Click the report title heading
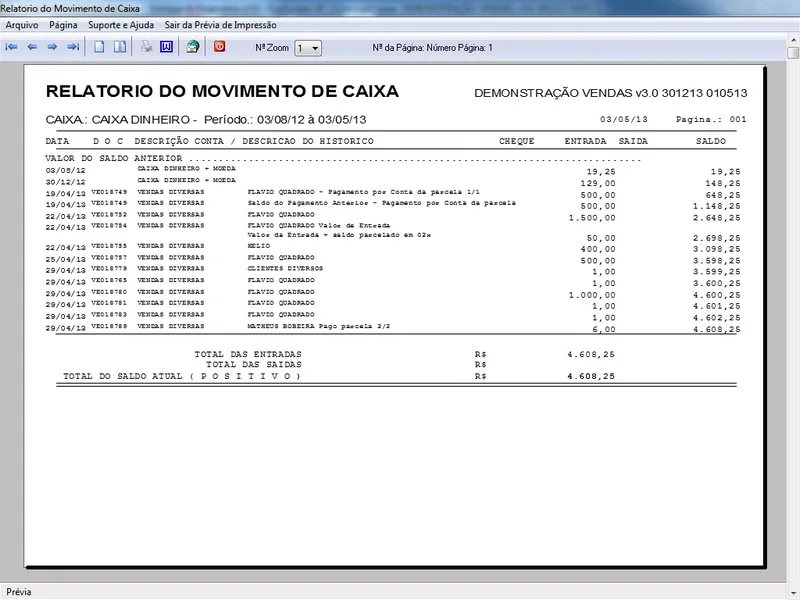This screenshot has width=800, height=600. point(222,92)
